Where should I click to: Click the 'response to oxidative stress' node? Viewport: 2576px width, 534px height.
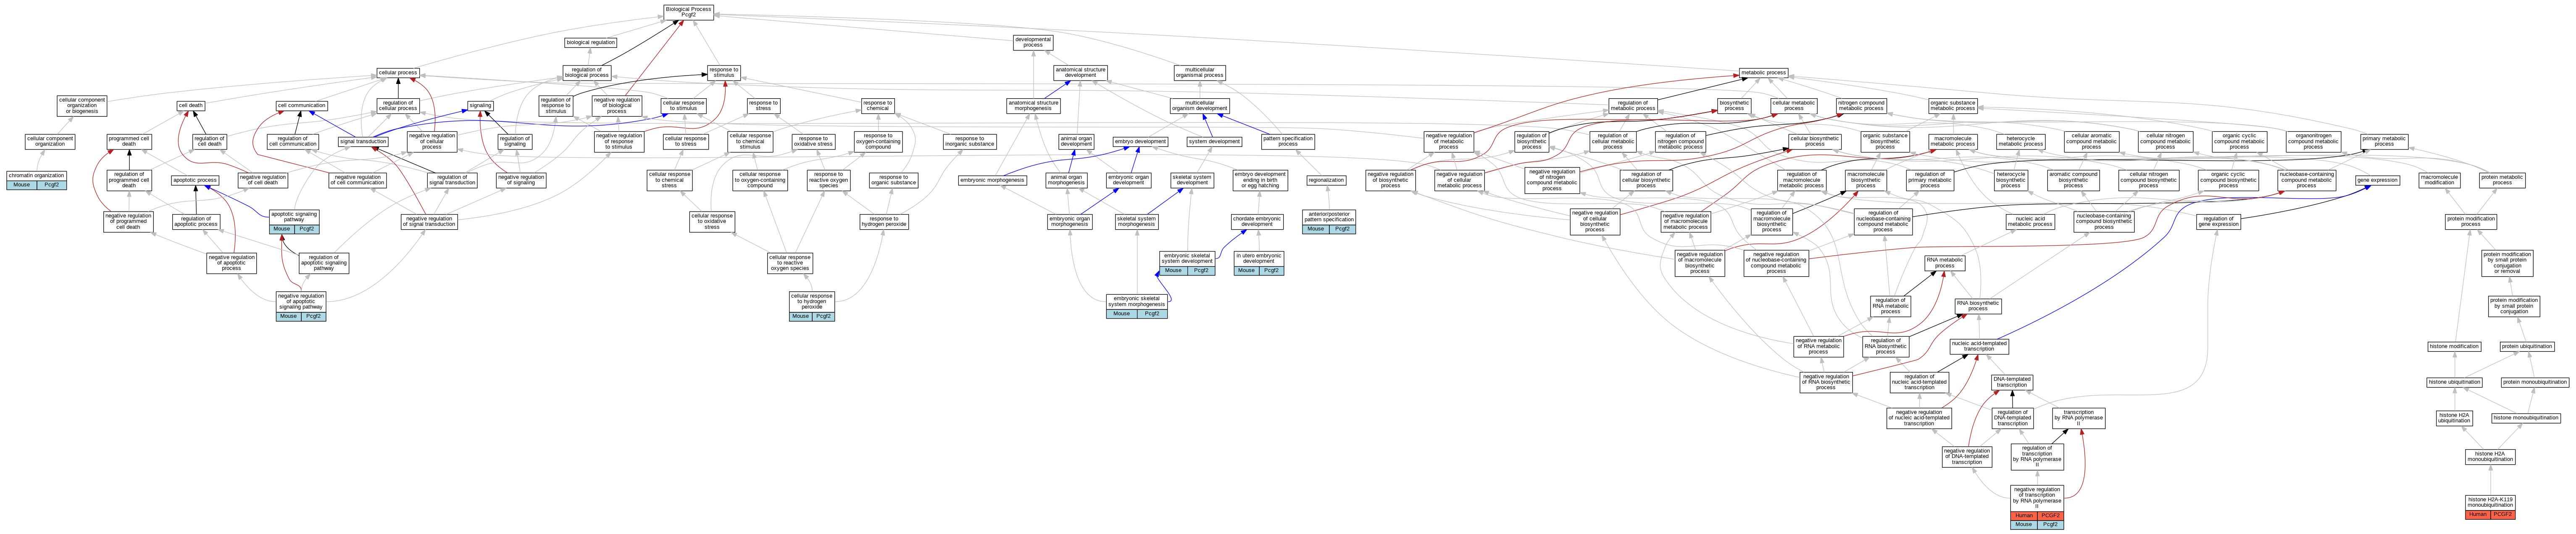coord(813,142)
